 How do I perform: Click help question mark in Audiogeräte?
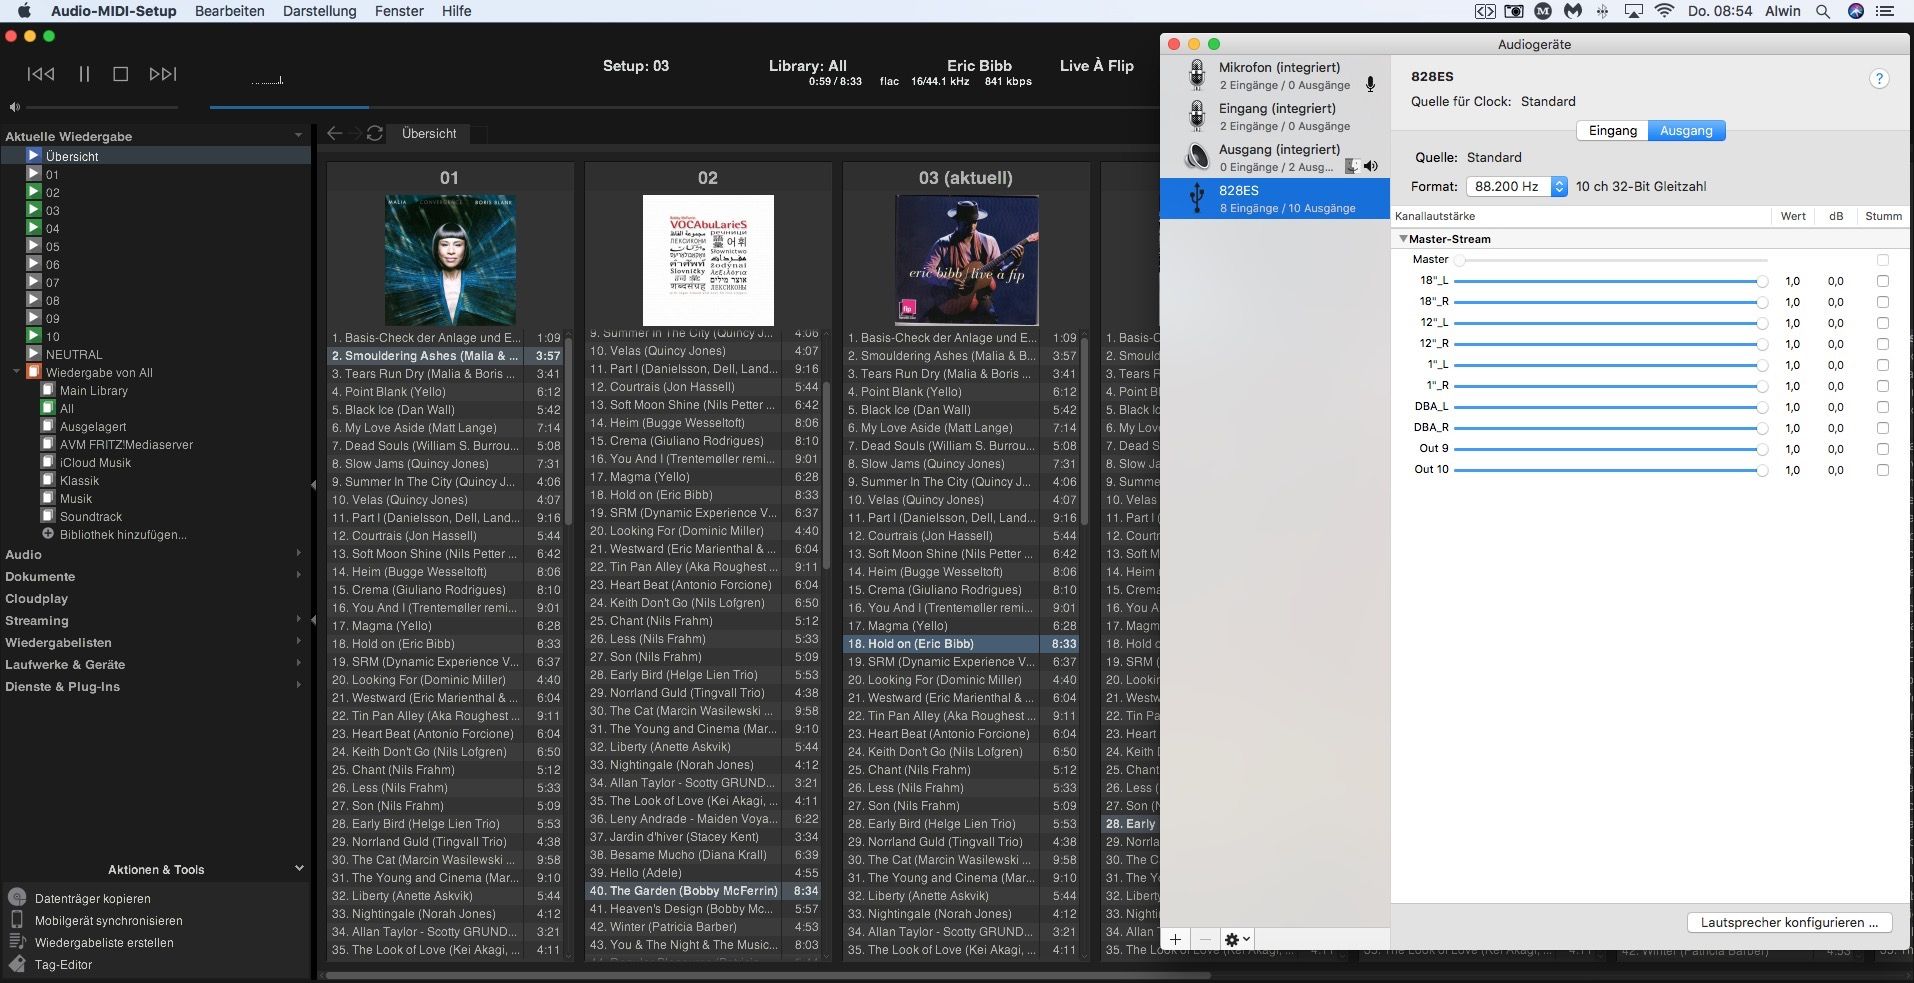1879,79
